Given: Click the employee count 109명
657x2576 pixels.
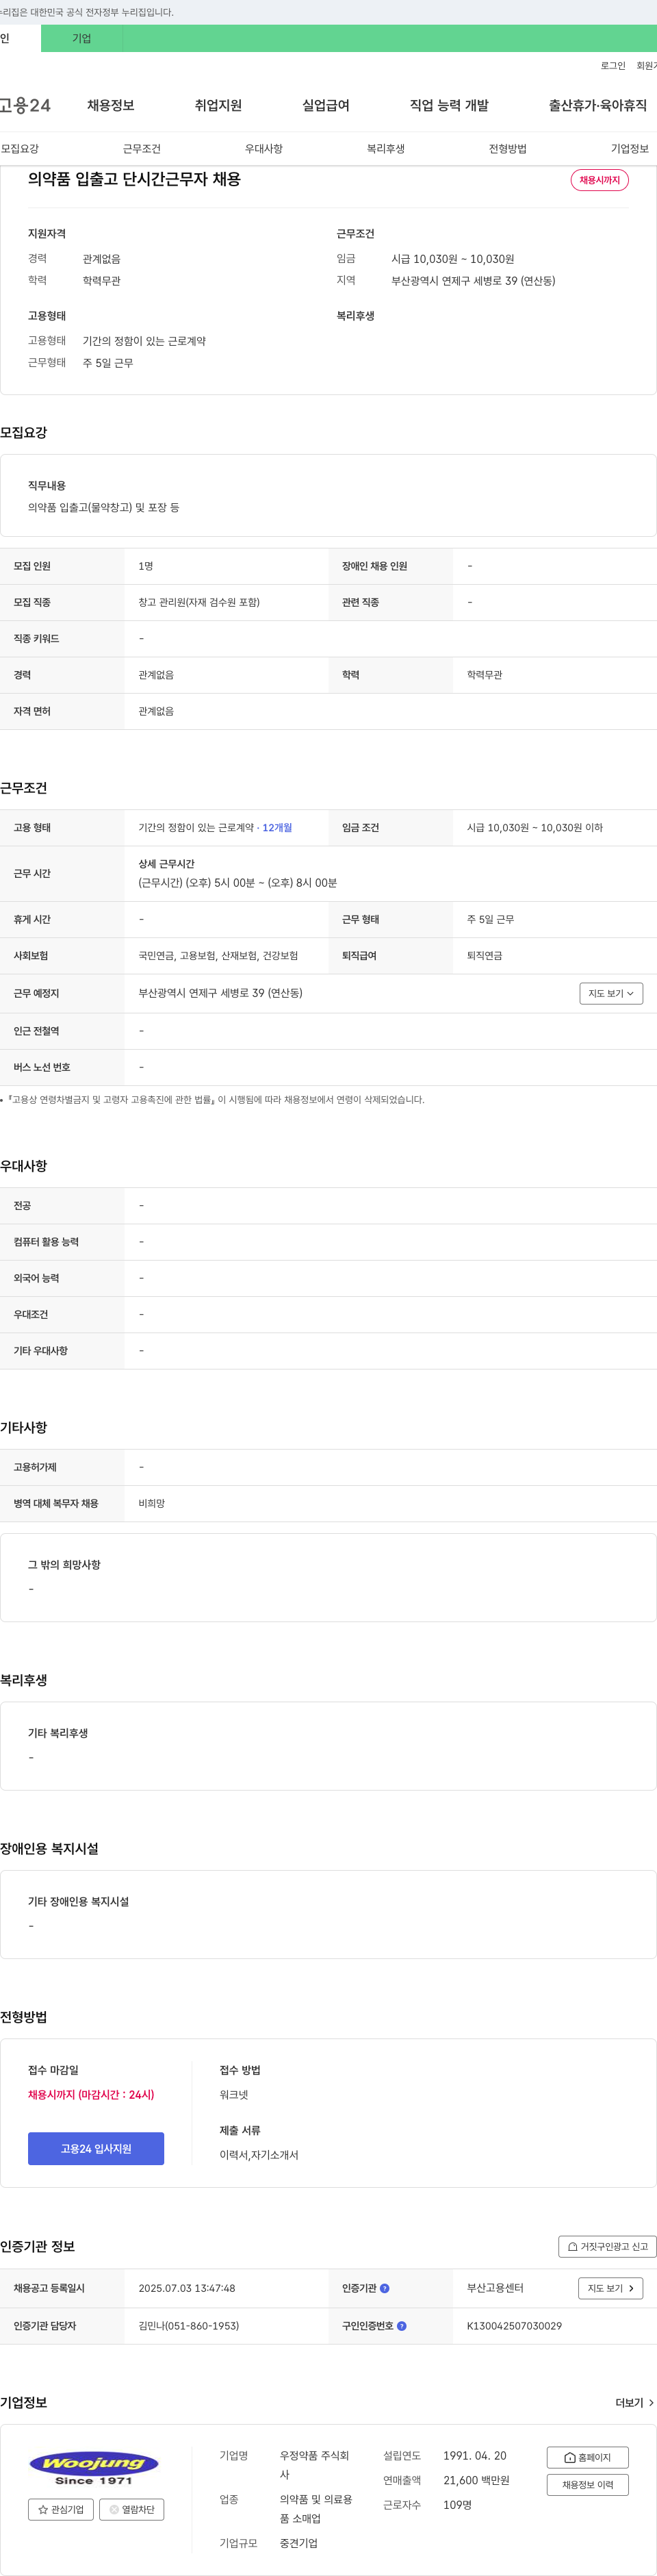Looking at the screenshot, I should coord(458,2505).
